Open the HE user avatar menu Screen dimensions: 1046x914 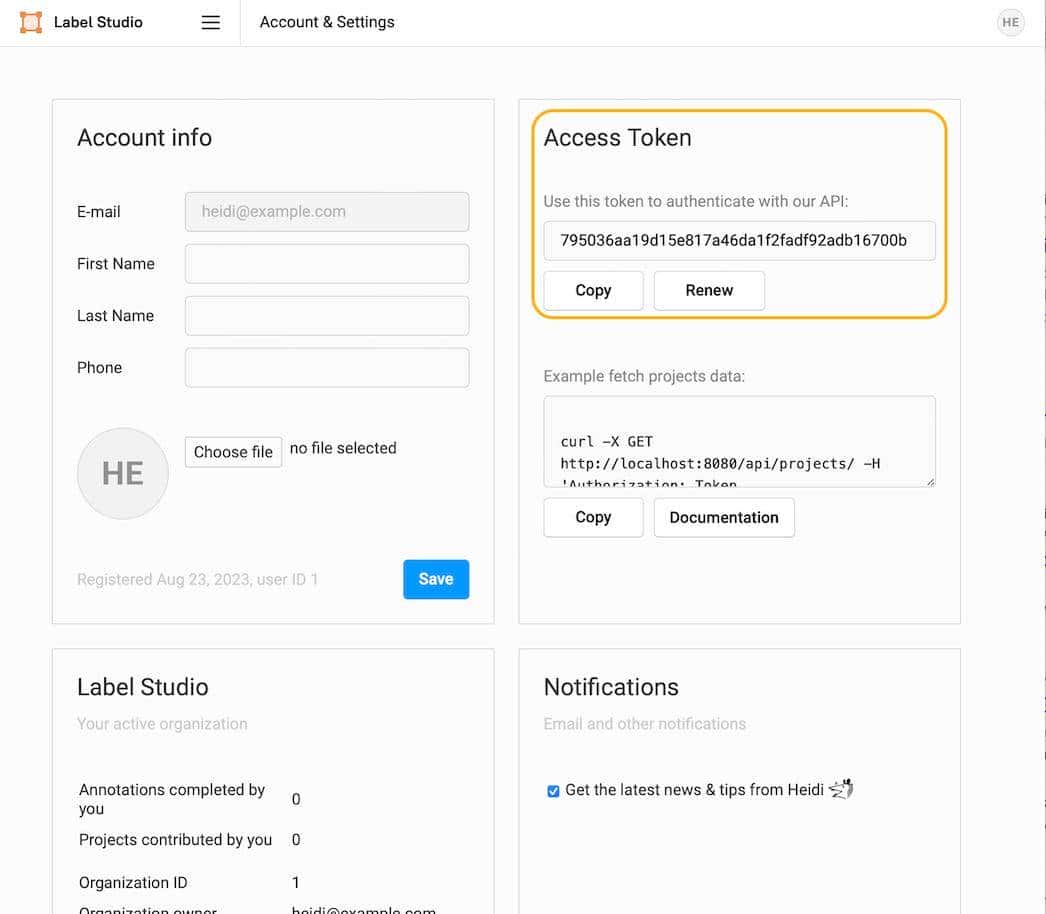pyautogui.click(x=1010, y=22)
